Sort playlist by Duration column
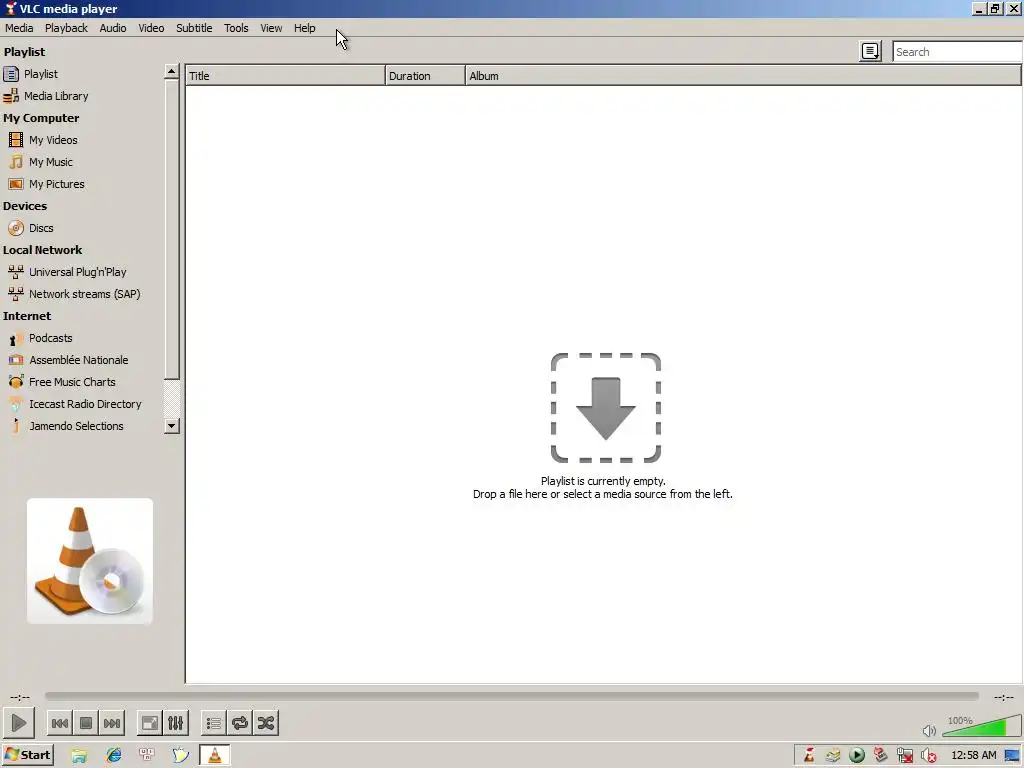The width and height of the screenshot is (1024, 768). (x=425, y=76)
